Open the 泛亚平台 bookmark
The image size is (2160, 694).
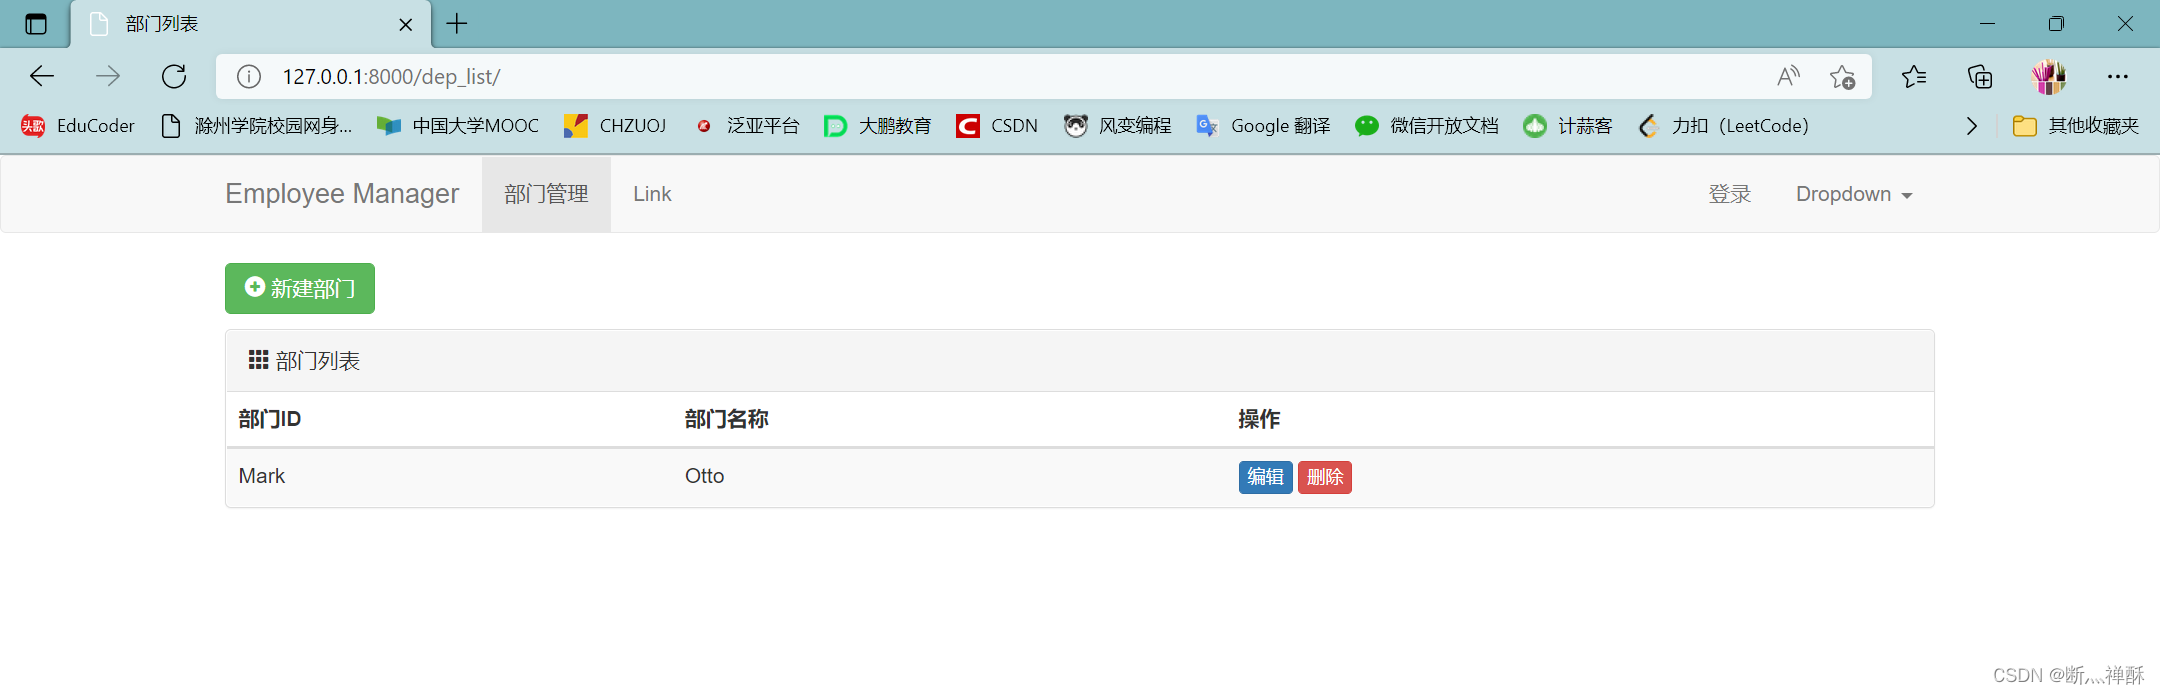747,125
